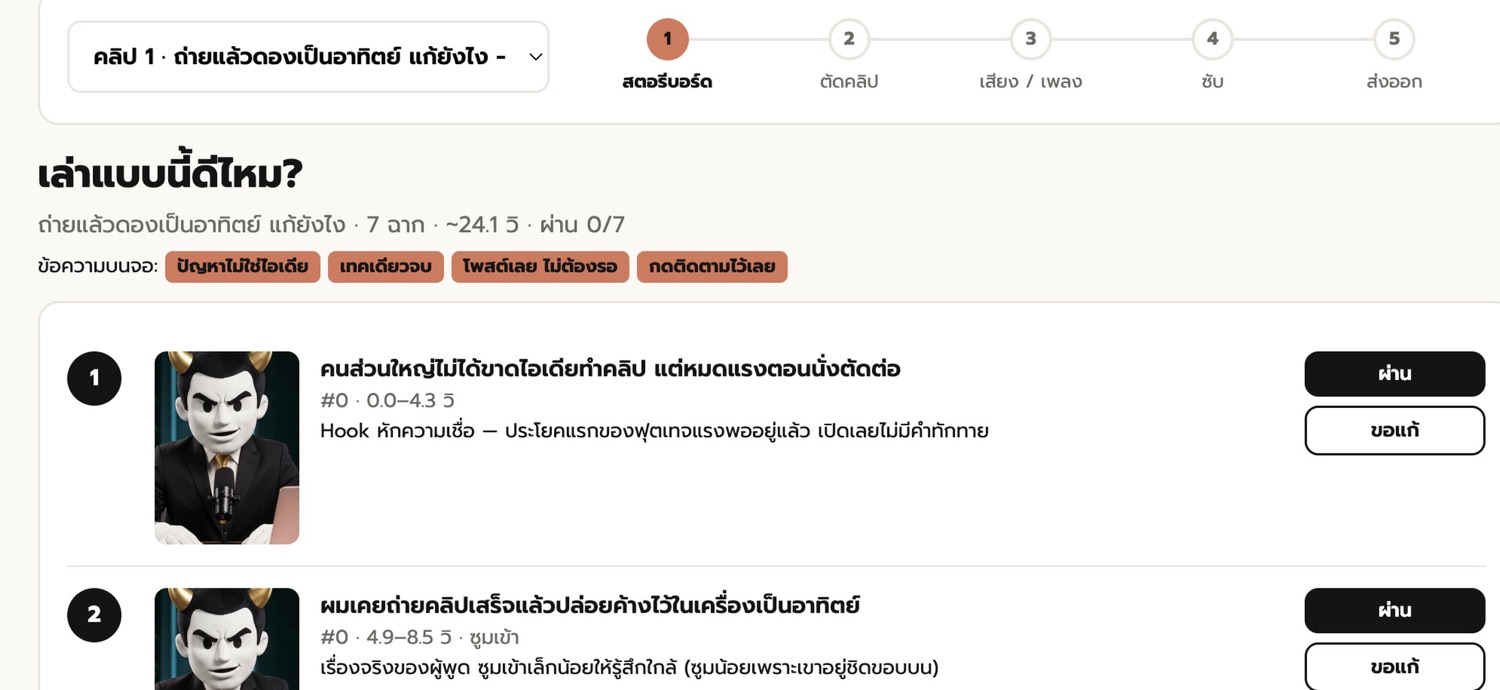Select scene 1 title คนส่วนใหญ่ไม่ได้ขาดไอเดียทำคลิป
The image size is (1500, 690).
pyautogui.click(x=610, y=369)
